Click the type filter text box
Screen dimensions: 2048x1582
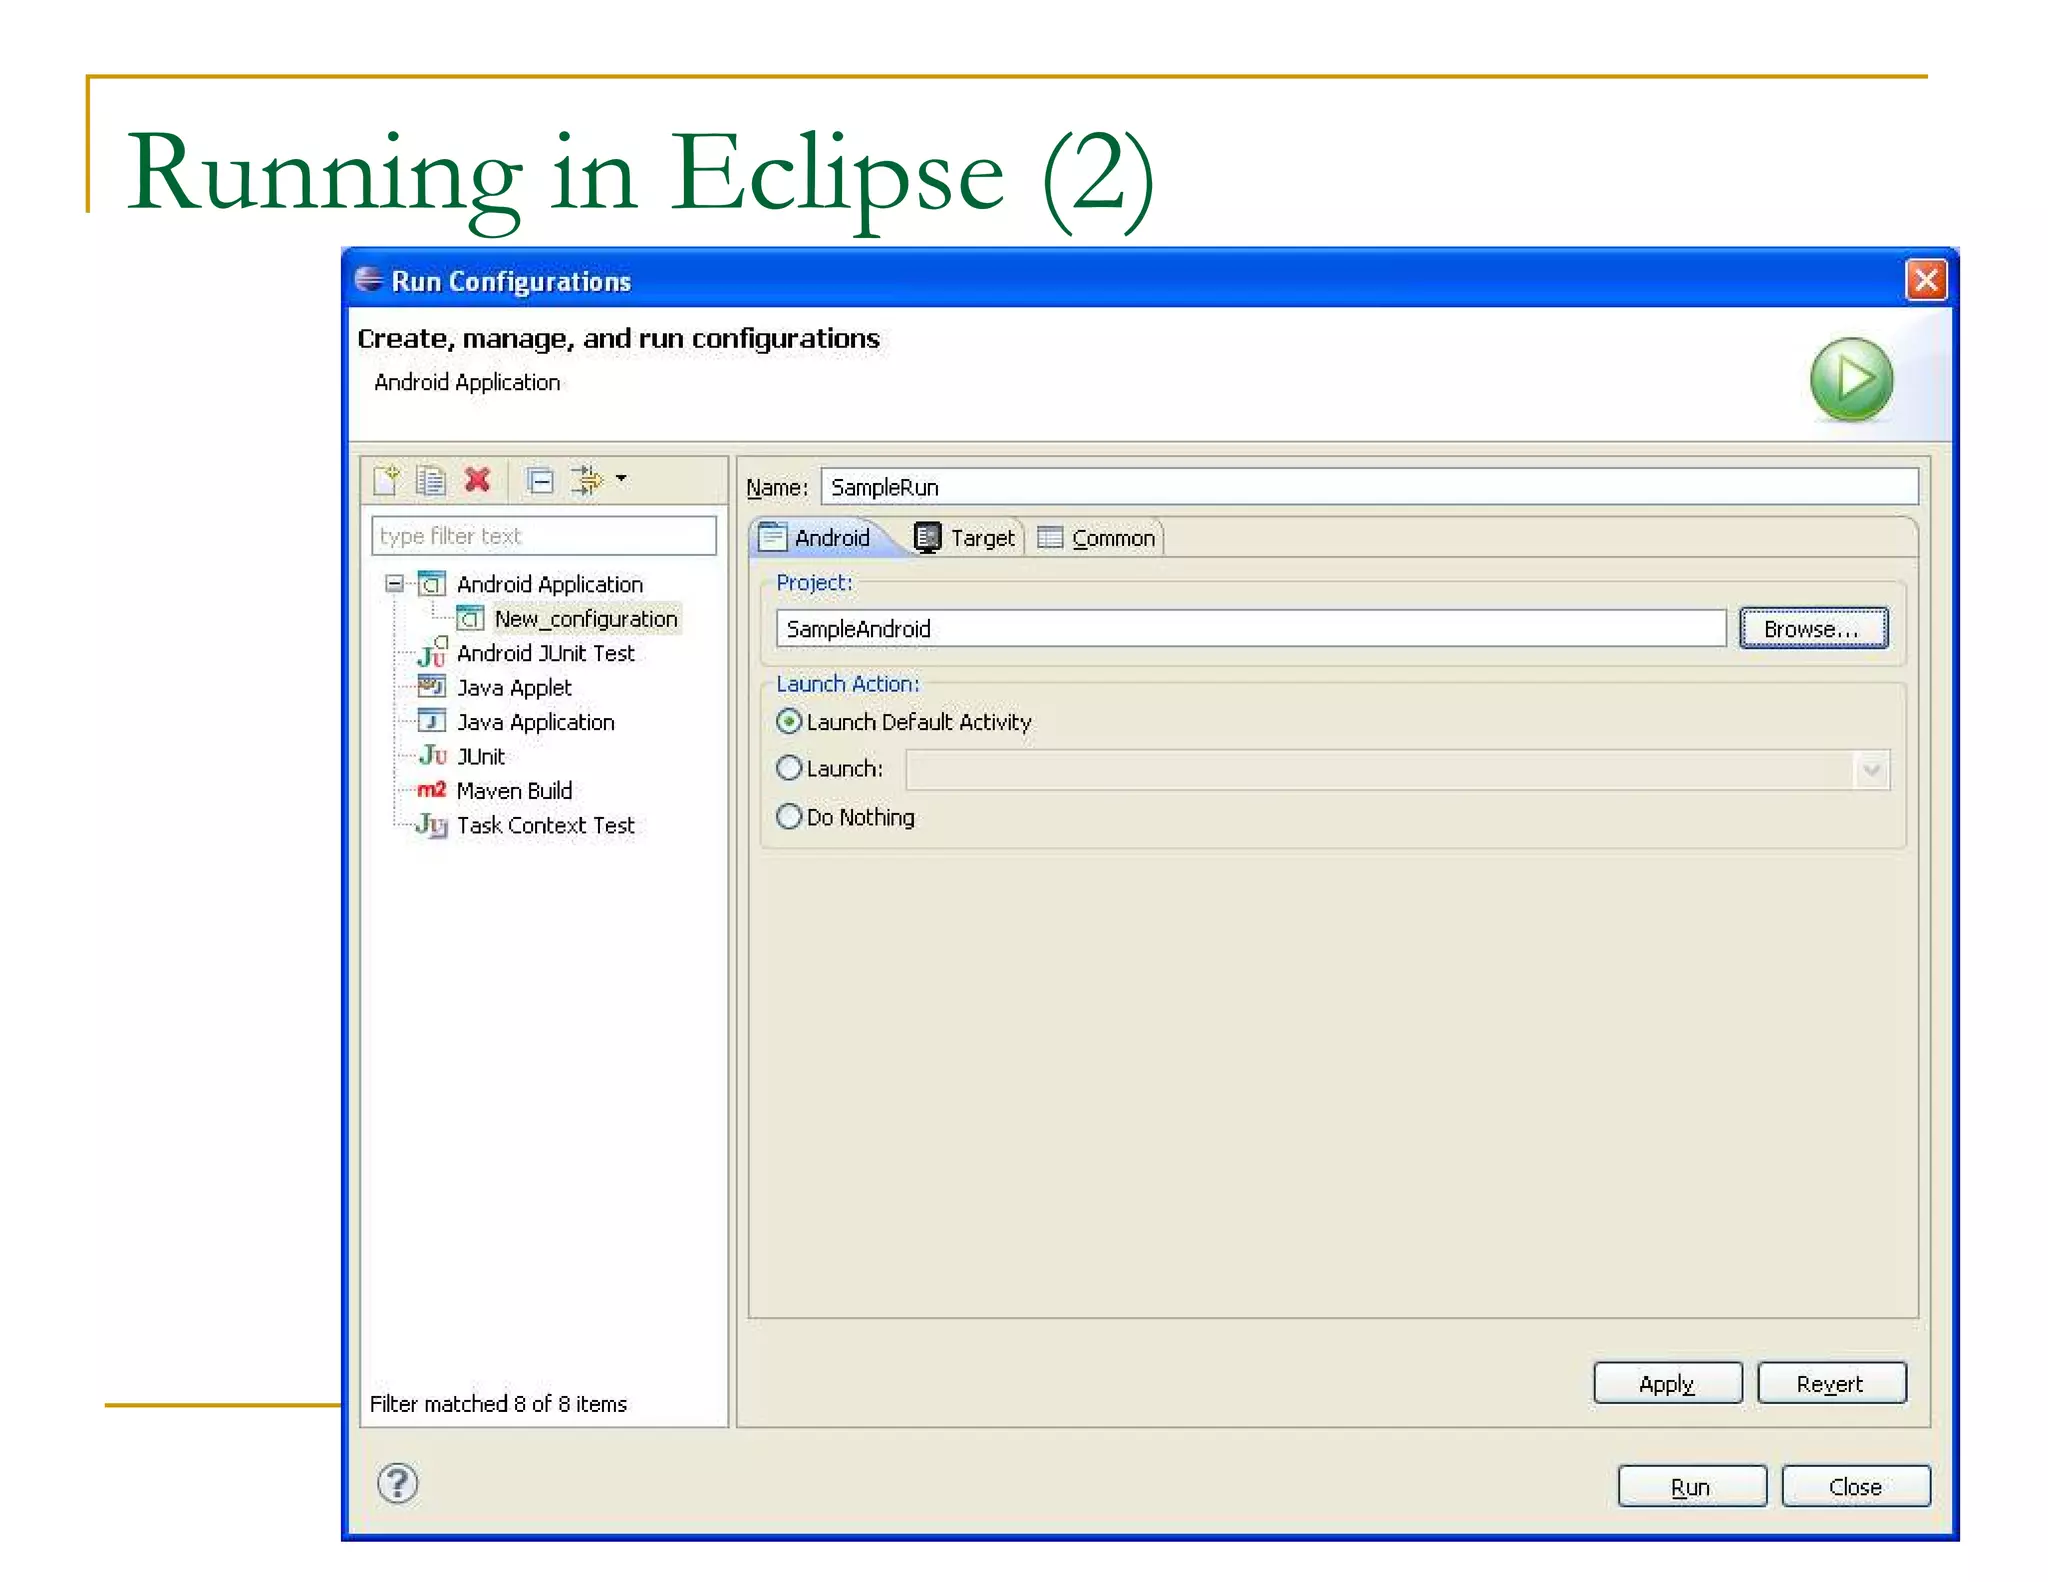point(544,536)
